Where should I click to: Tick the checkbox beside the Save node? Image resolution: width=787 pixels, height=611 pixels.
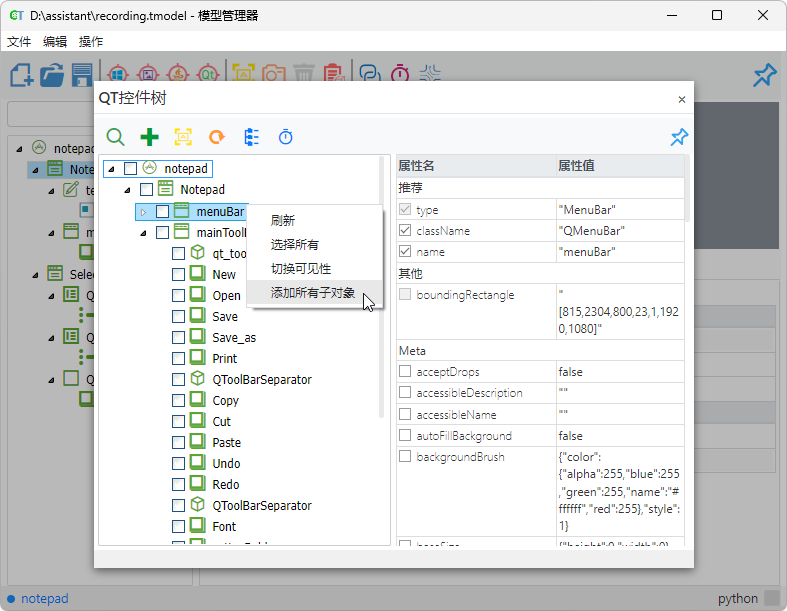tap(178, 316)
